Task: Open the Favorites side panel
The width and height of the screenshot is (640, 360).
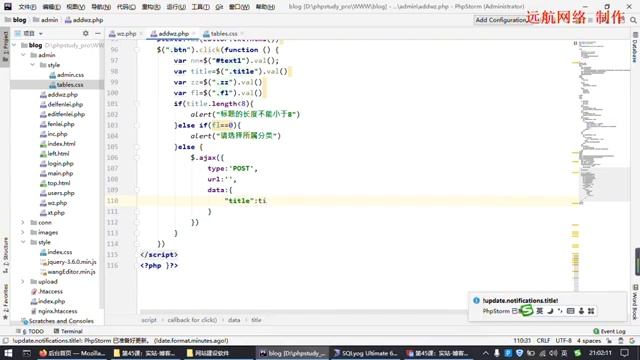Action: point(6,301)
